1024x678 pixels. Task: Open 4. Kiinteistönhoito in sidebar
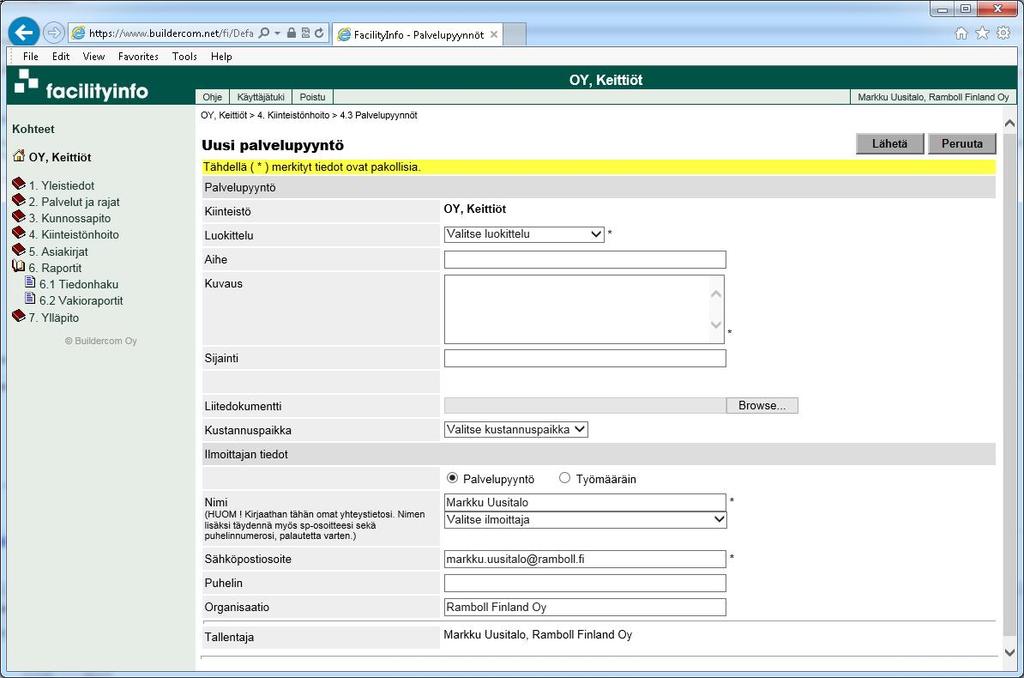coord(74,234)
